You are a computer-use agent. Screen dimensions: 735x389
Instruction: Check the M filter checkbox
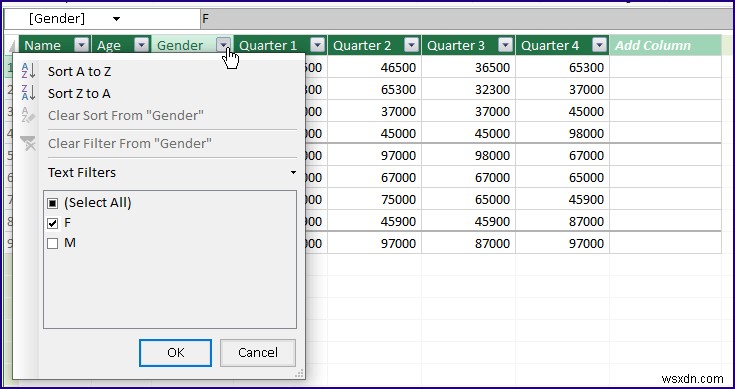coord(52,244)
